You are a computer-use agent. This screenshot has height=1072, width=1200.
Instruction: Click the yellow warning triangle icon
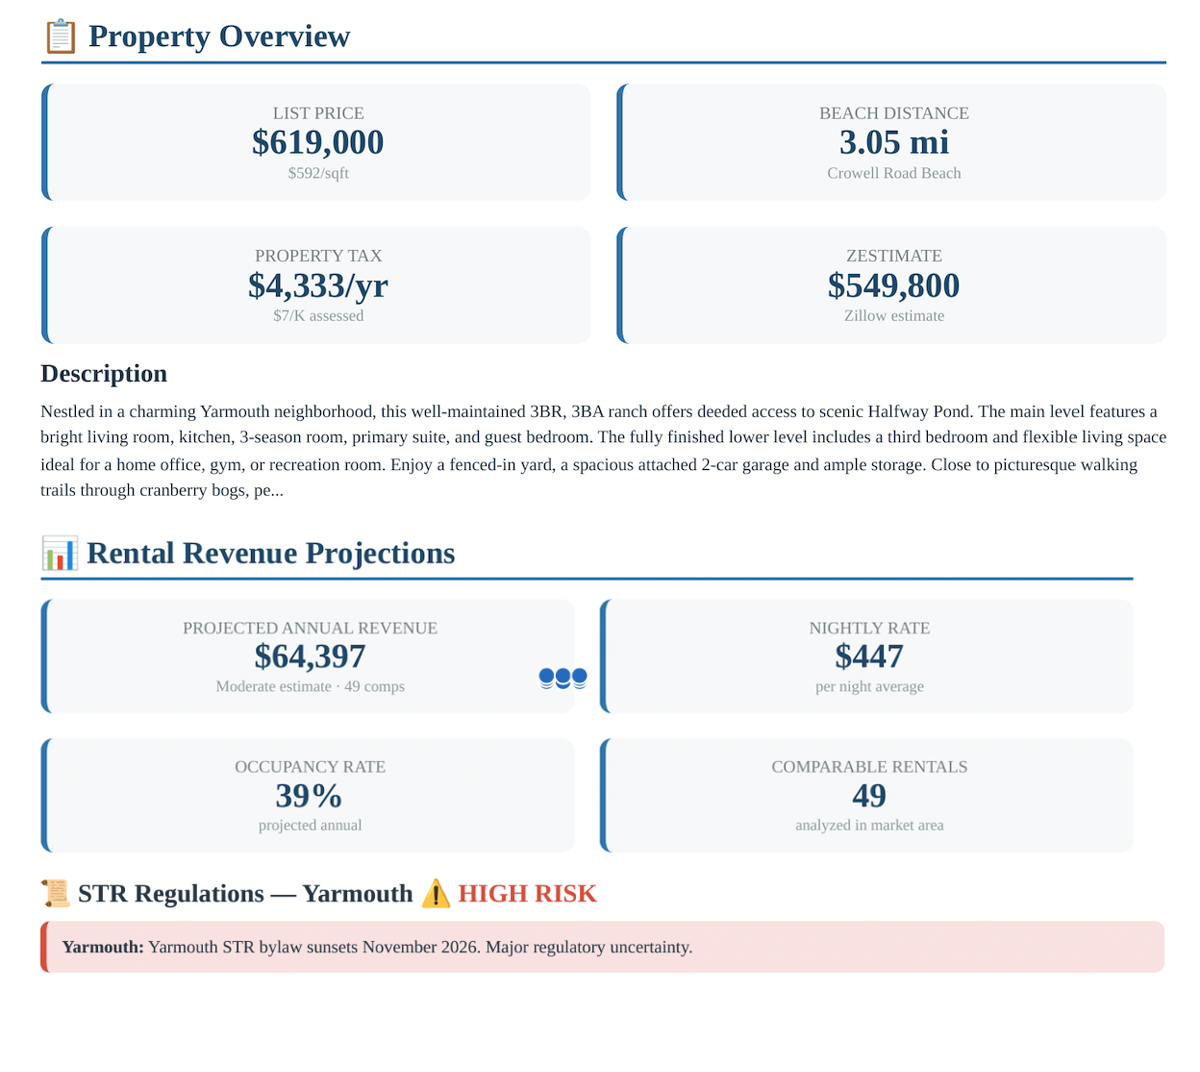point(435,893)
